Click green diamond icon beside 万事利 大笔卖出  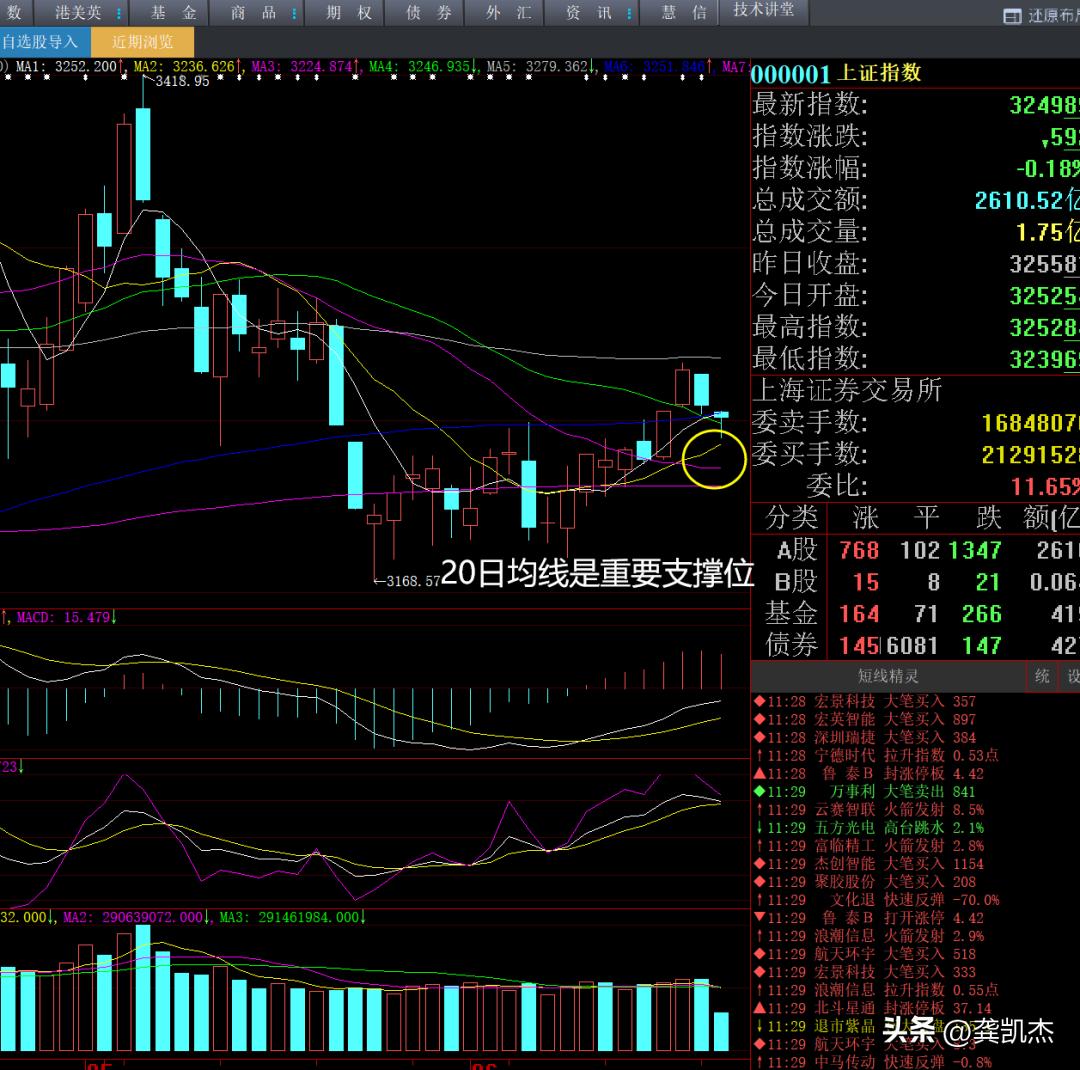point(758,792)
